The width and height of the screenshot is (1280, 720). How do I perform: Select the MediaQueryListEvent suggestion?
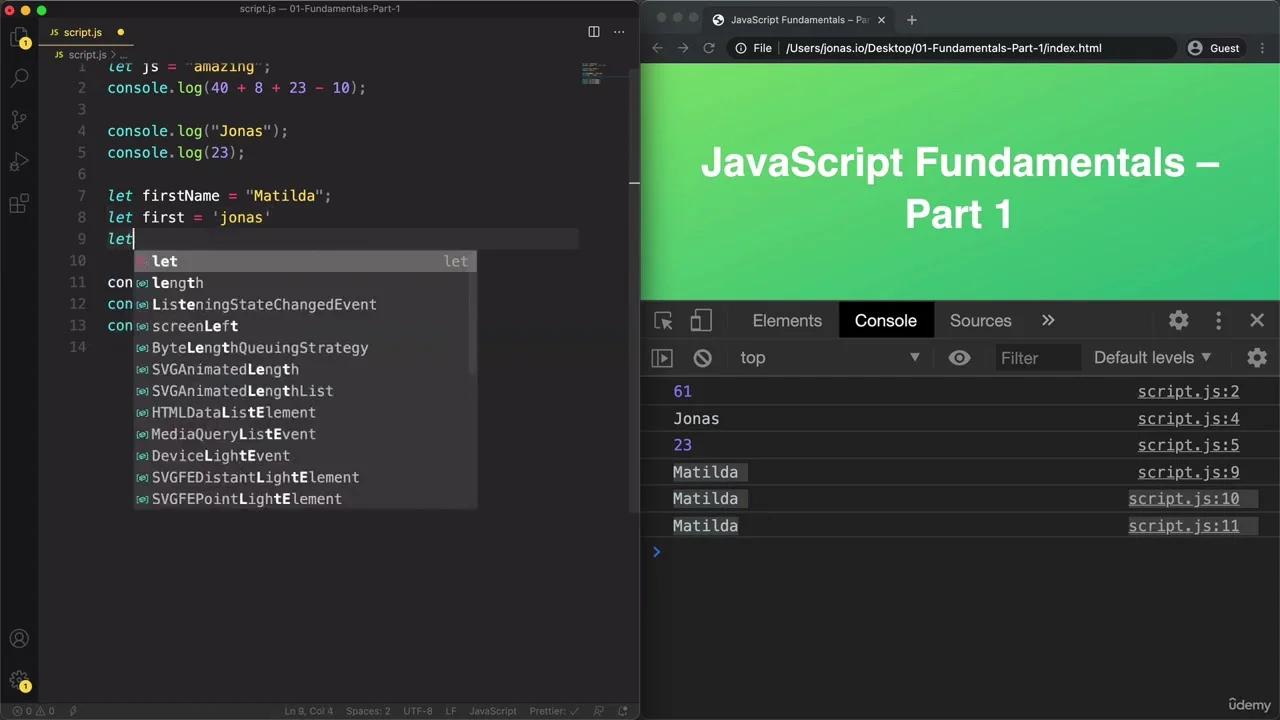click(x=305, y=434)
